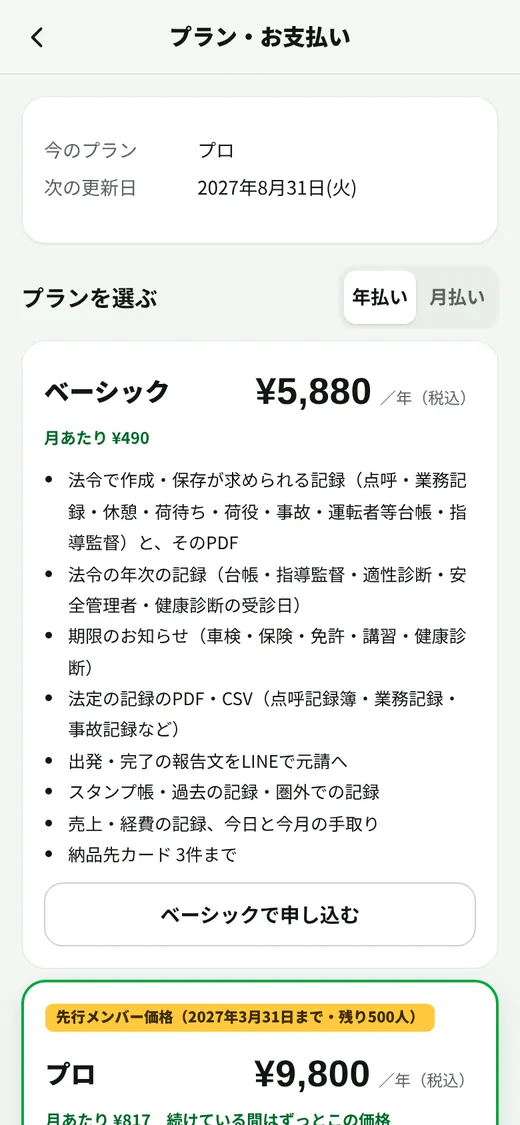The height and width of the screenshot is (1125, 520).
Task: Switch to 月払い billing
Action: pyautogui.click(x=457, y=297)
